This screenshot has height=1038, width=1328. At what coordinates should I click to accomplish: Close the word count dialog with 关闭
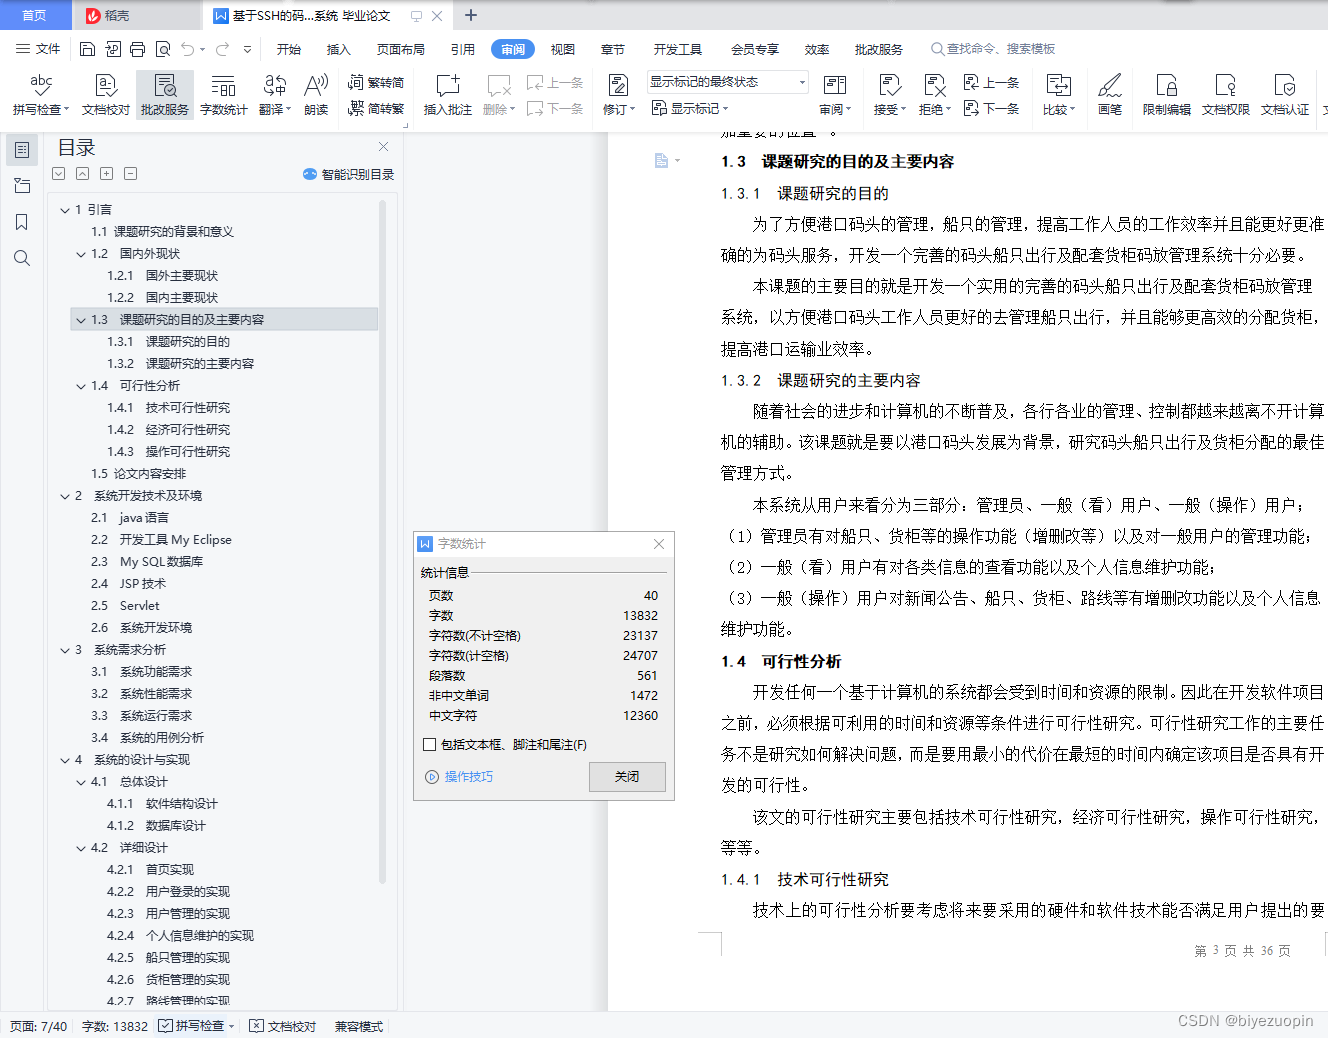point(627,777)
